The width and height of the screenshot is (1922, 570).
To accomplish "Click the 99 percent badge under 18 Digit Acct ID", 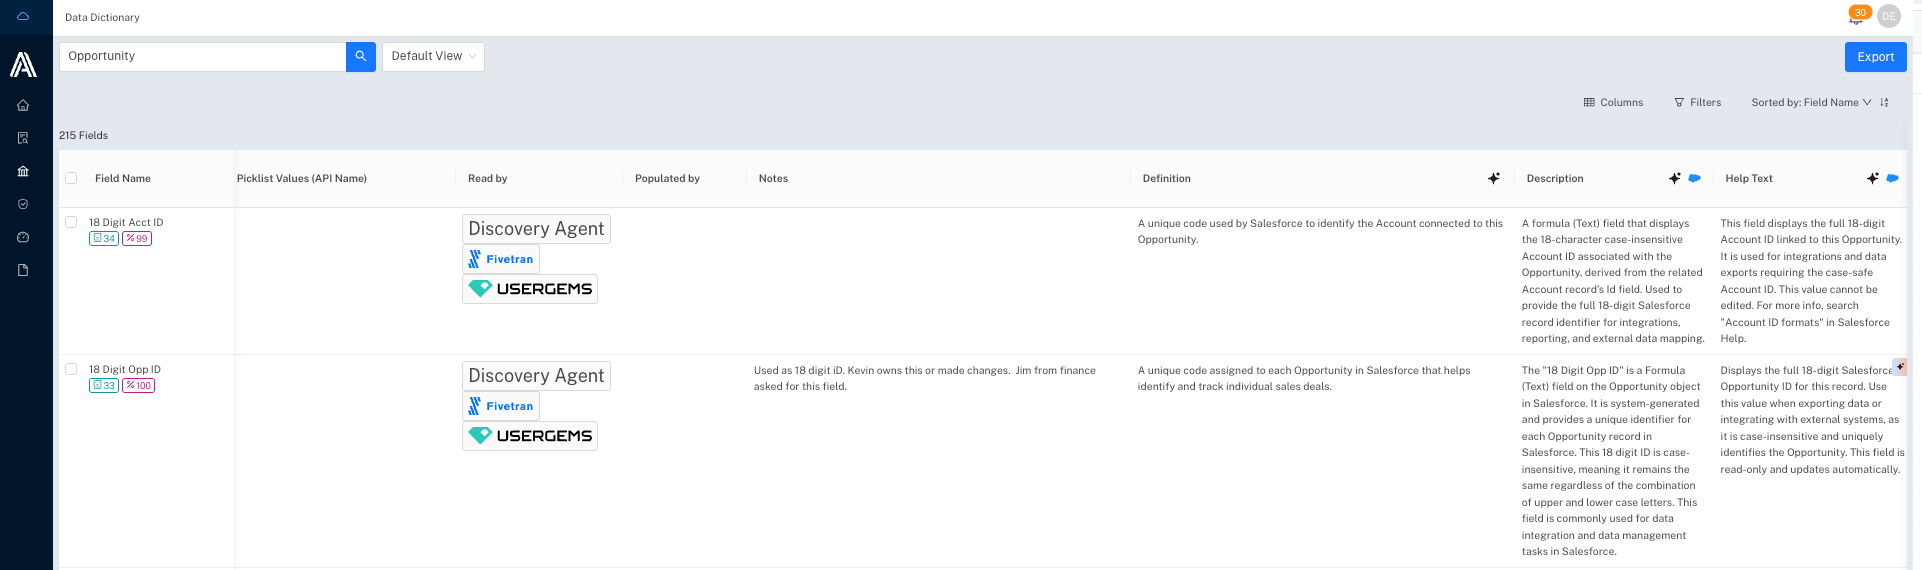I will click(137, 238).
